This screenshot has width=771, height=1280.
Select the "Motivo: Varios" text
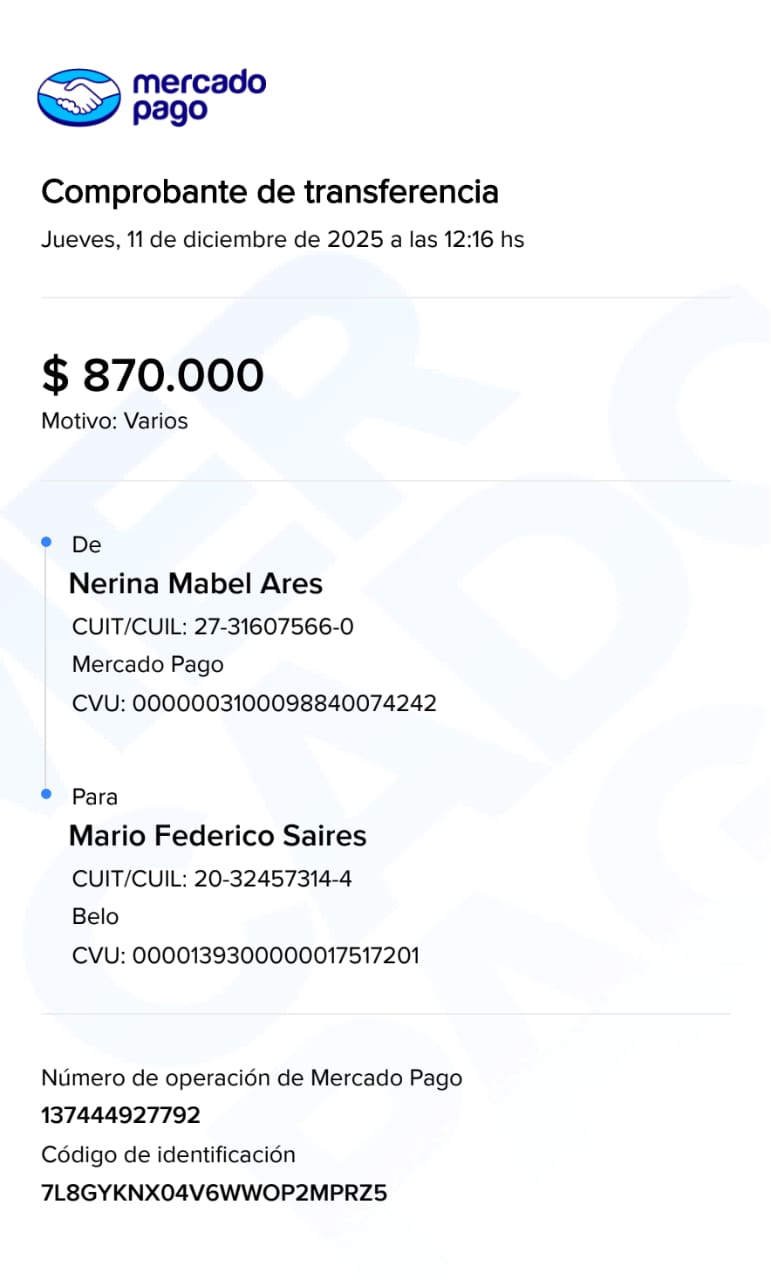[x=114, y=421]
